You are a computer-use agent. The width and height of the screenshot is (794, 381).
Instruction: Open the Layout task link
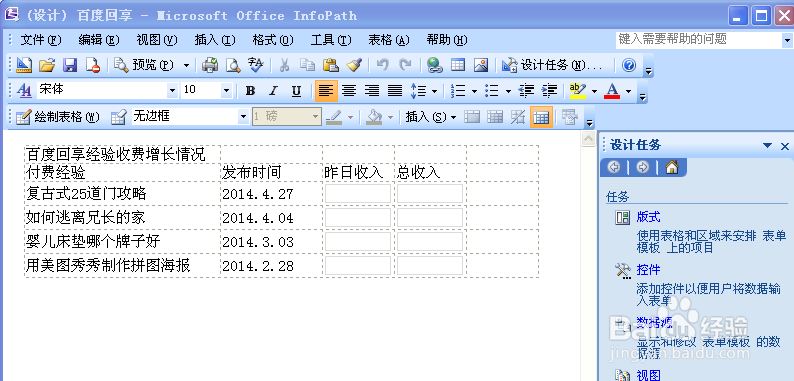click(648, 217)
